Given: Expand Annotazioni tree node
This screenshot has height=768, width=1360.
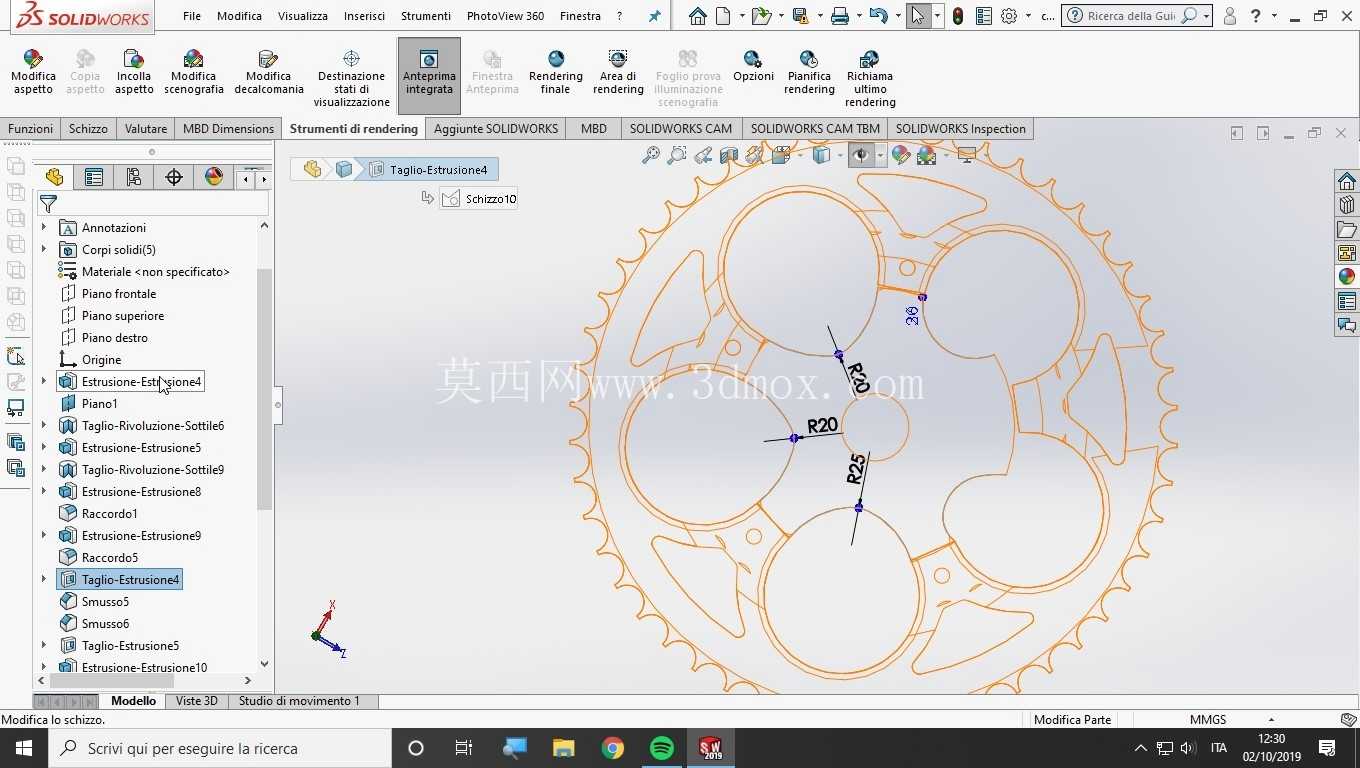Looking at the screenshot, I should (43, 228).
